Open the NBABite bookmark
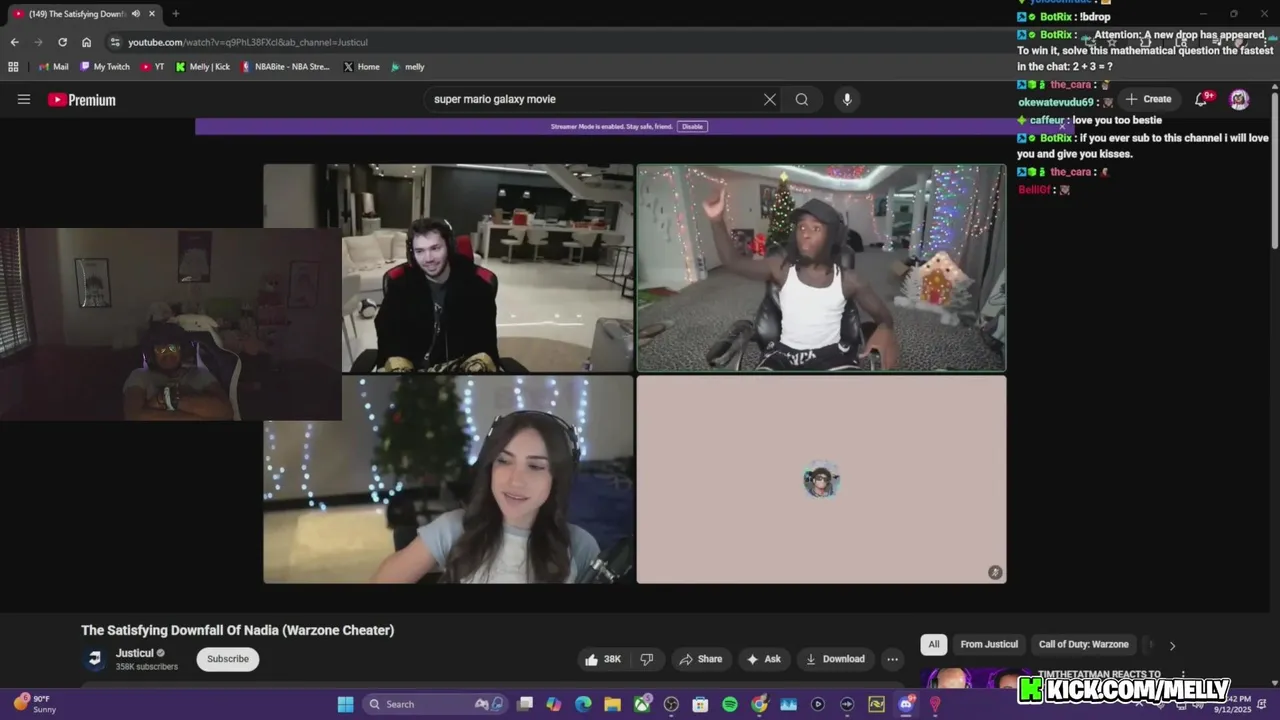The height and width of the screenshot is (720, 1280). pyautogui.click(x=285, y=67)
